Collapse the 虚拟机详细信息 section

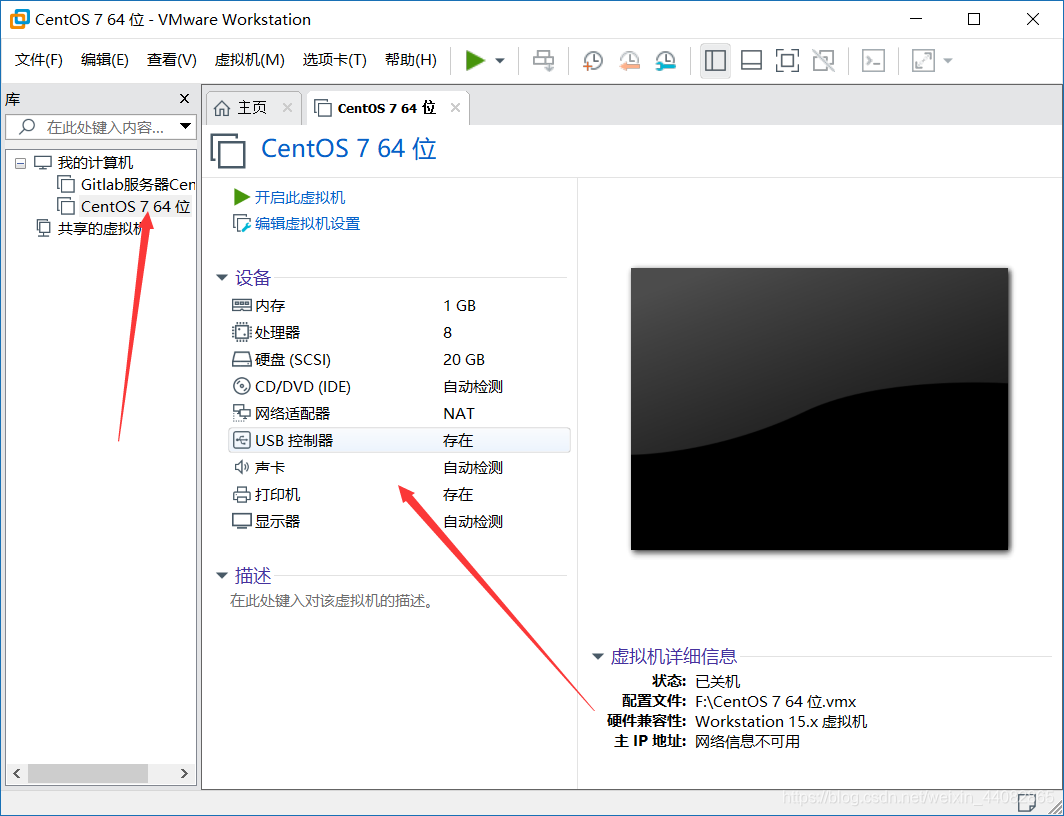598,657
